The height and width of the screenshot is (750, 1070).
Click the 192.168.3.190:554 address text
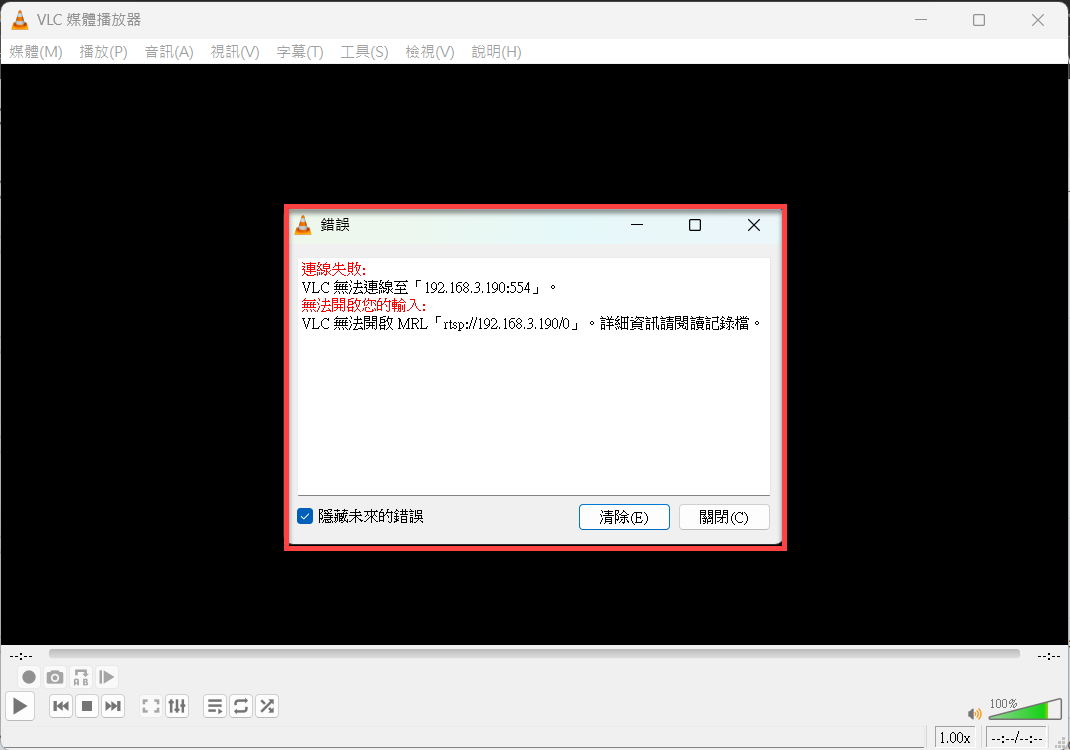point(478,288)
